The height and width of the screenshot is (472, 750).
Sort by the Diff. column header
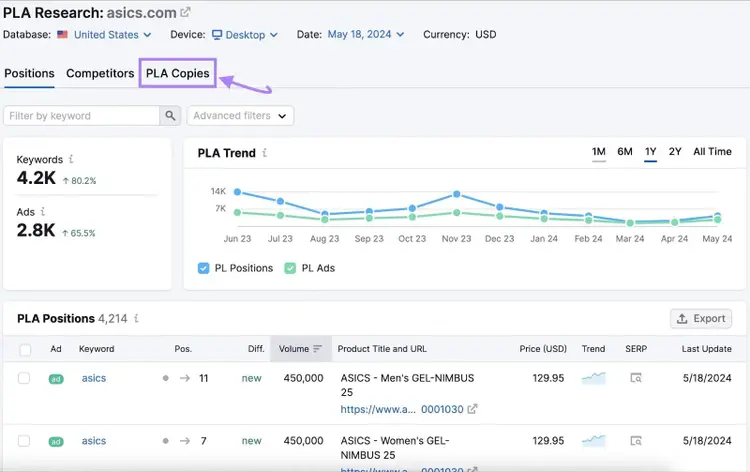[256, 349]
